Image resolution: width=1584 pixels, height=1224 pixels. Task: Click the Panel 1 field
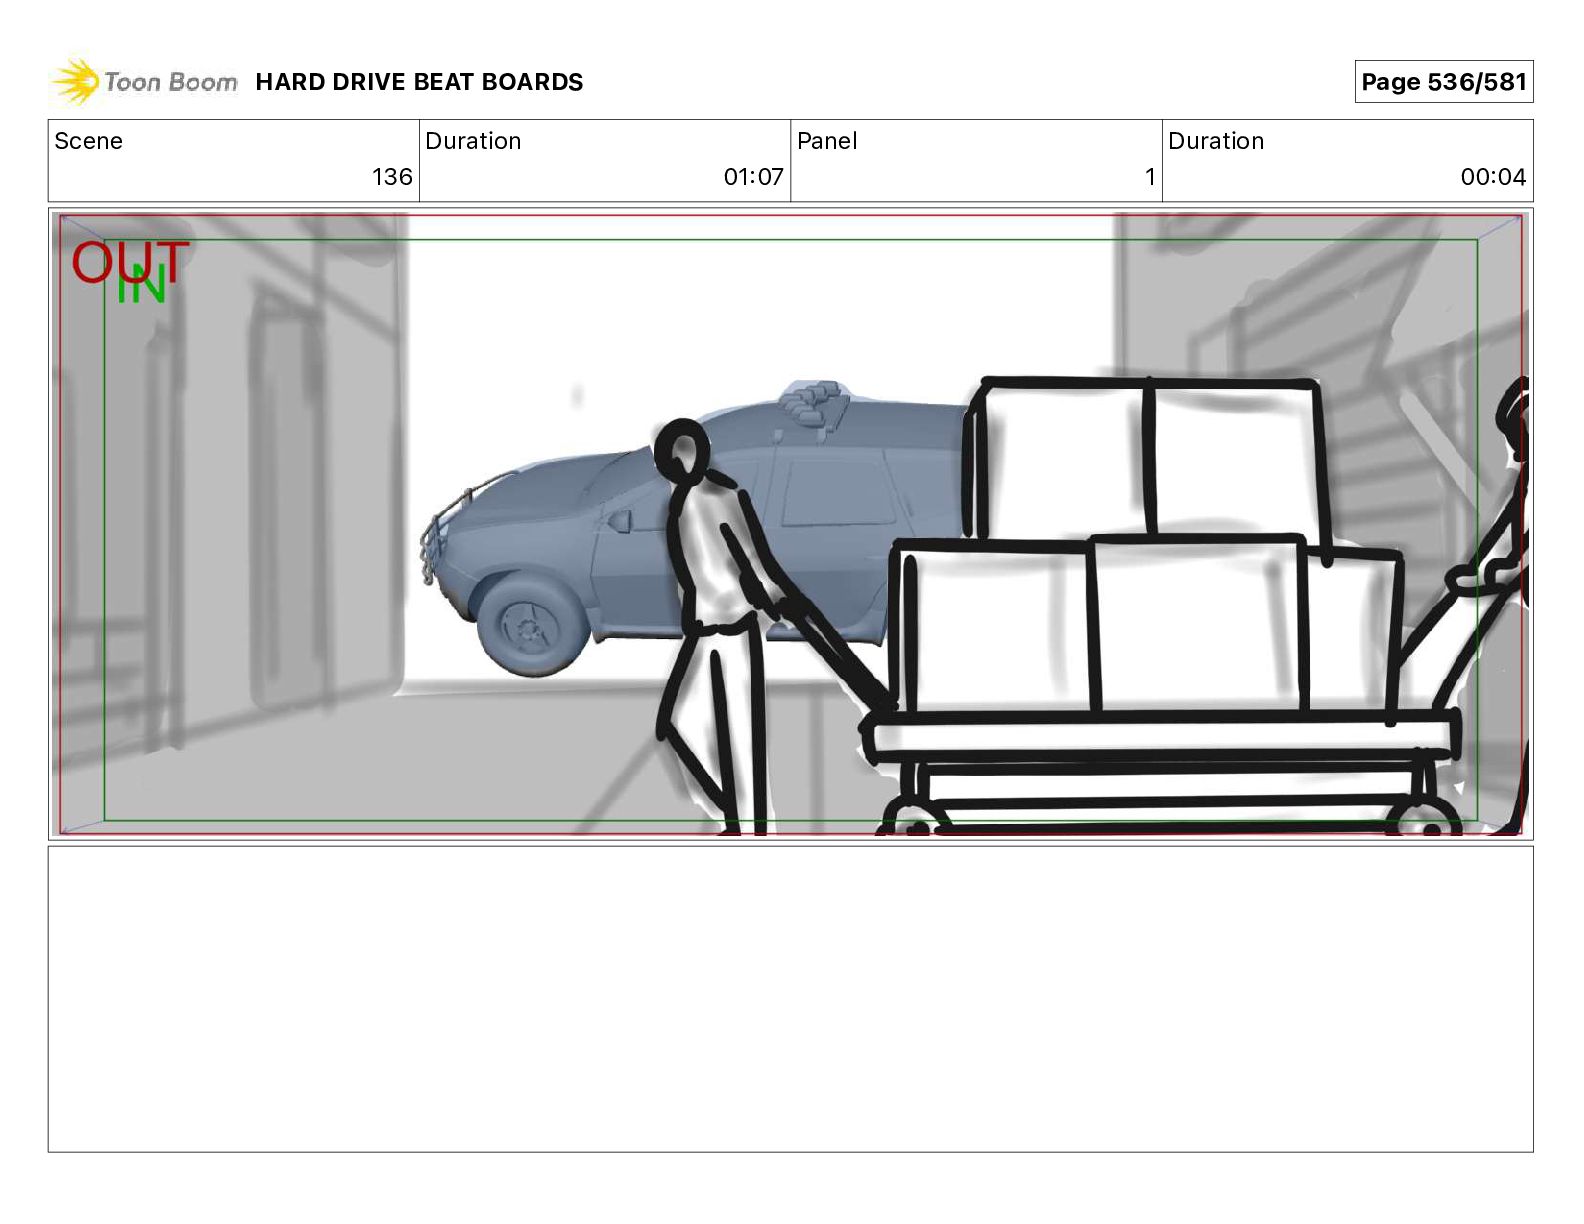coord(976,160)
